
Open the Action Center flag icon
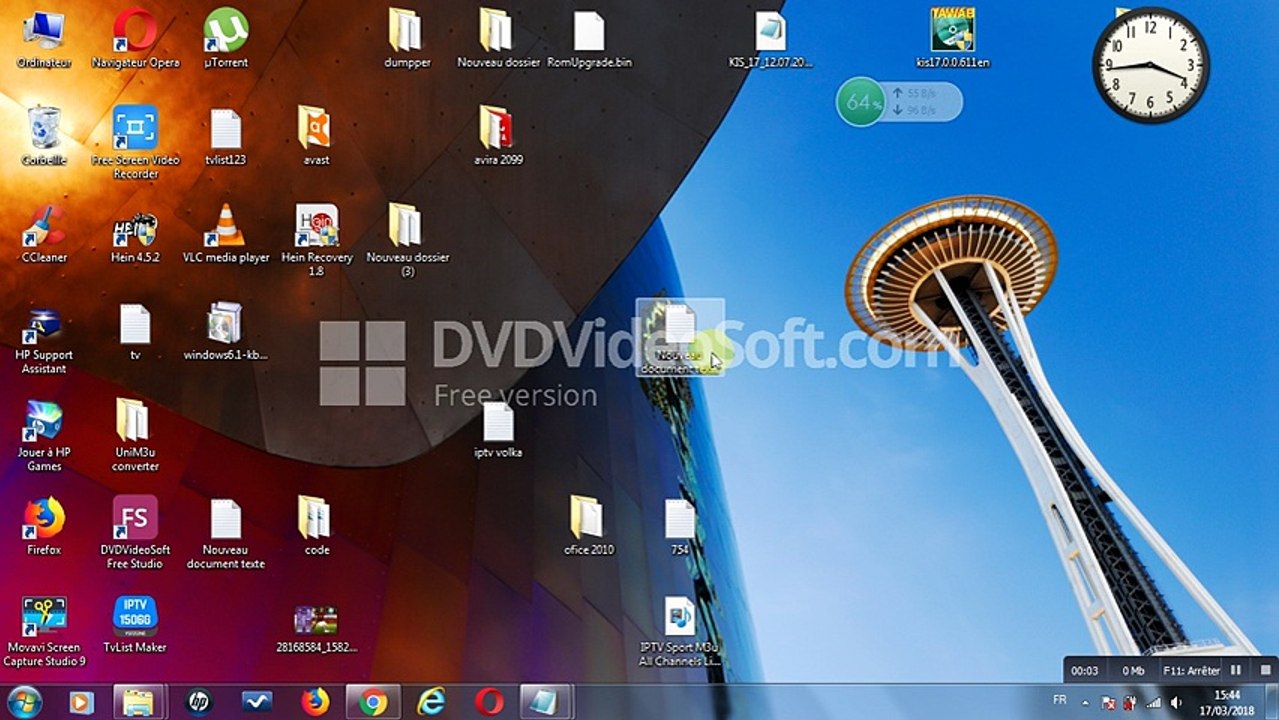pos(1108,703)
